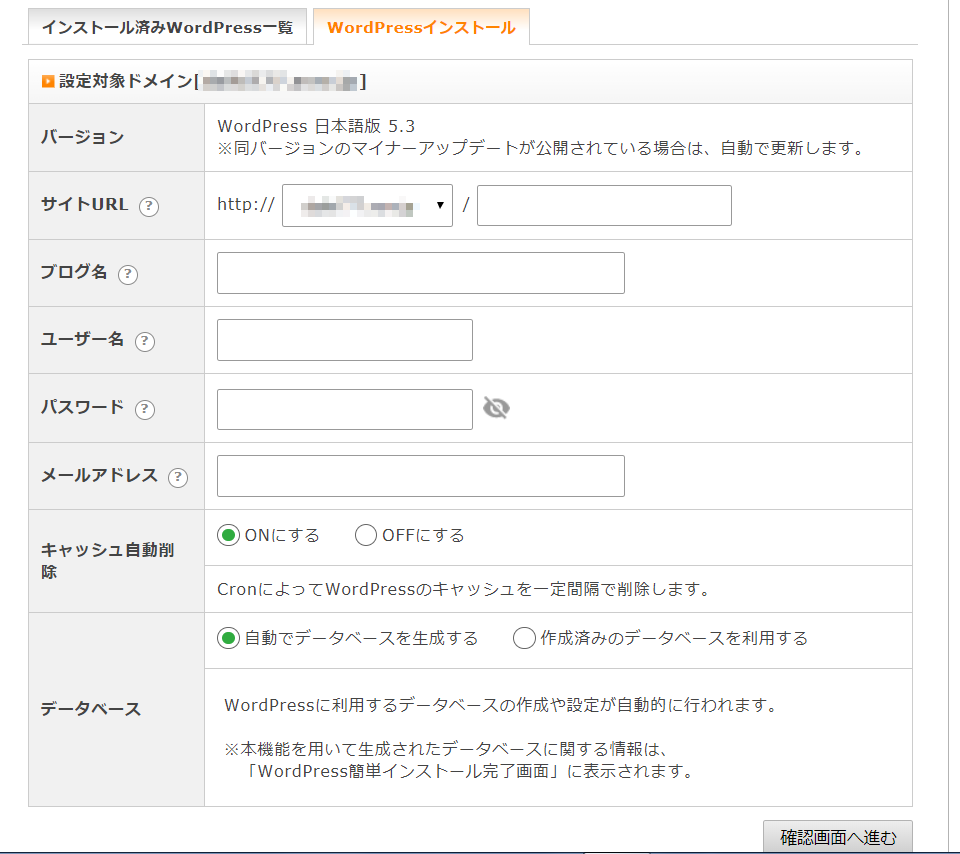960x854 pixels.
Task: Focus the site URL path input field
Action: [x=604, y=206]
